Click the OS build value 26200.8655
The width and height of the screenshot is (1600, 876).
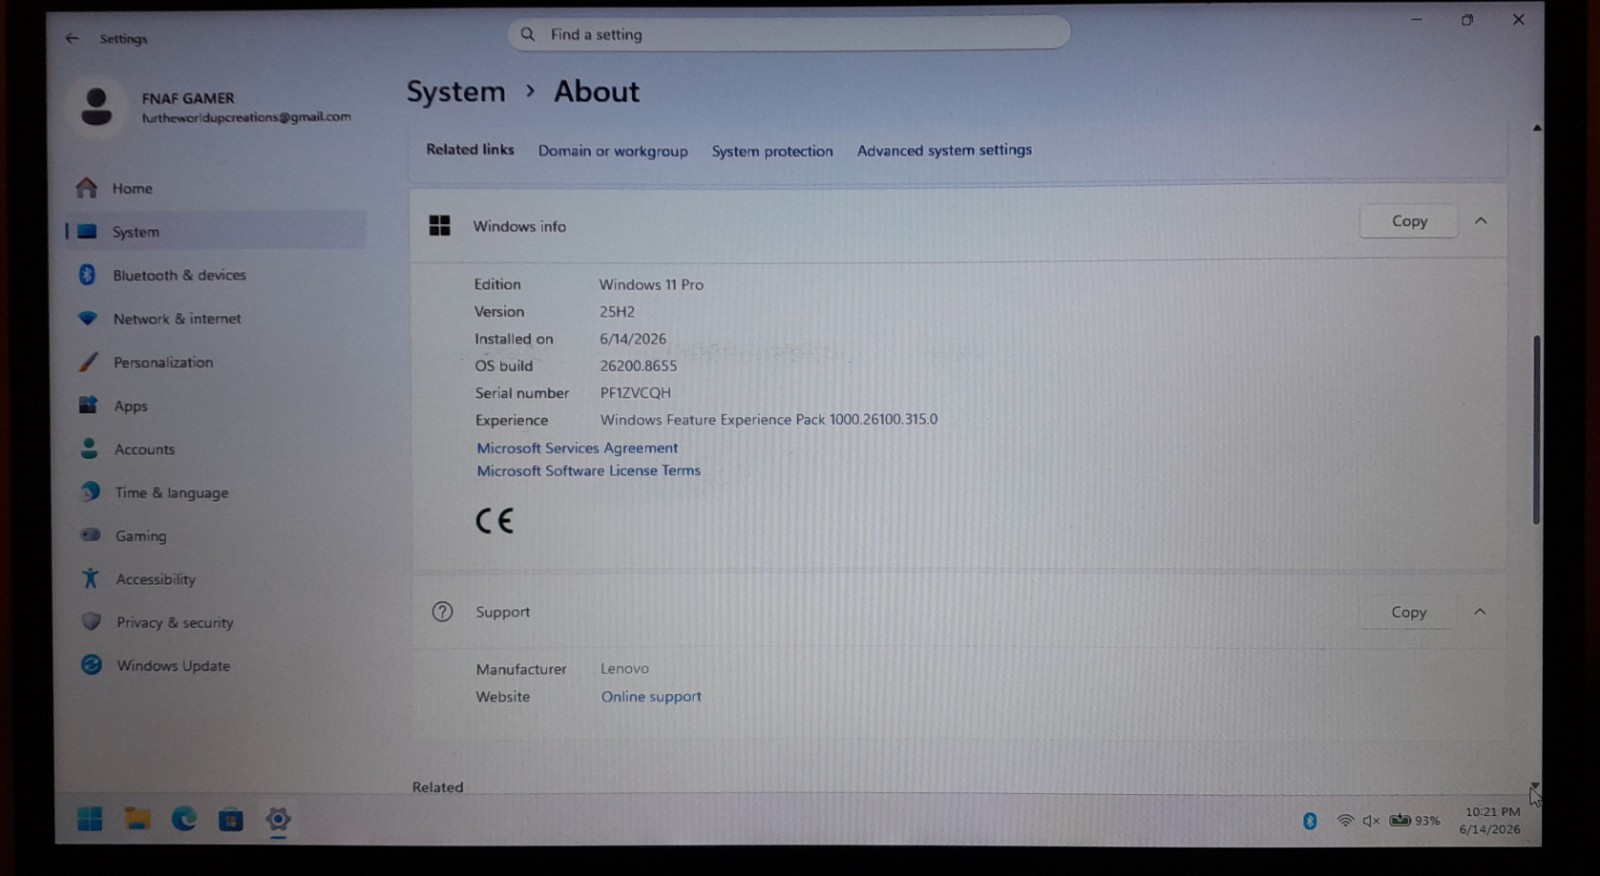638,366
